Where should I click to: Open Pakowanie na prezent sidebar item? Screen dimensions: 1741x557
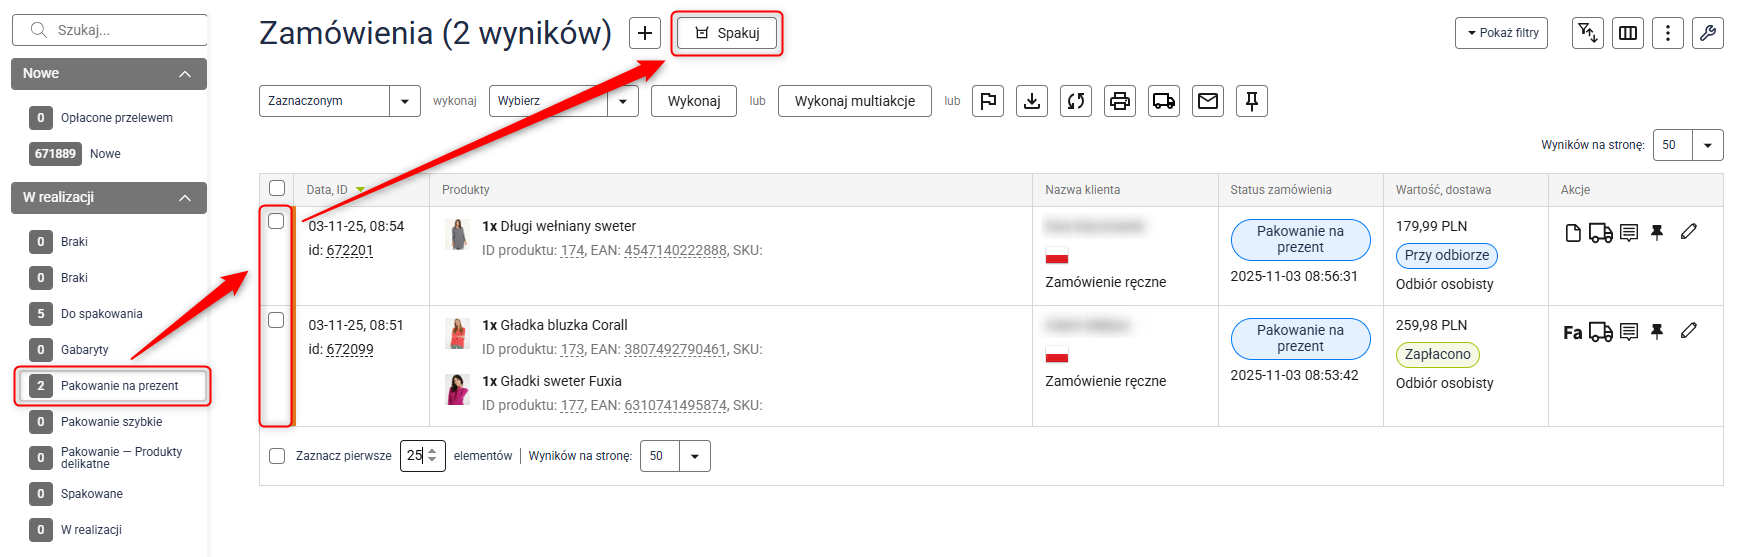(119, 386)
